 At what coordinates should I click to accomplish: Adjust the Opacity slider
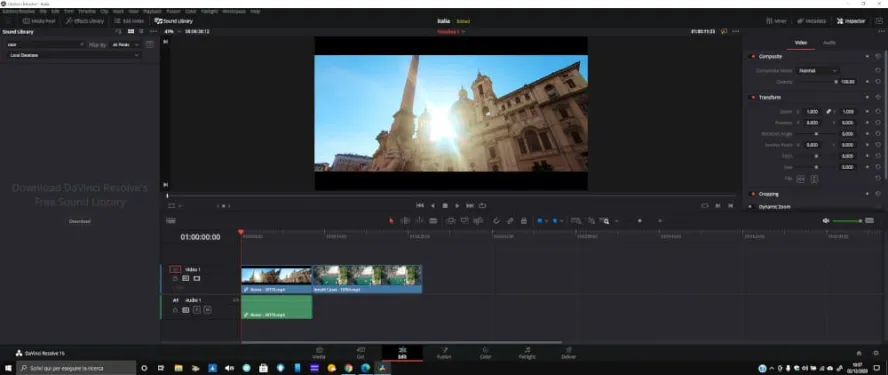(816, 82)
